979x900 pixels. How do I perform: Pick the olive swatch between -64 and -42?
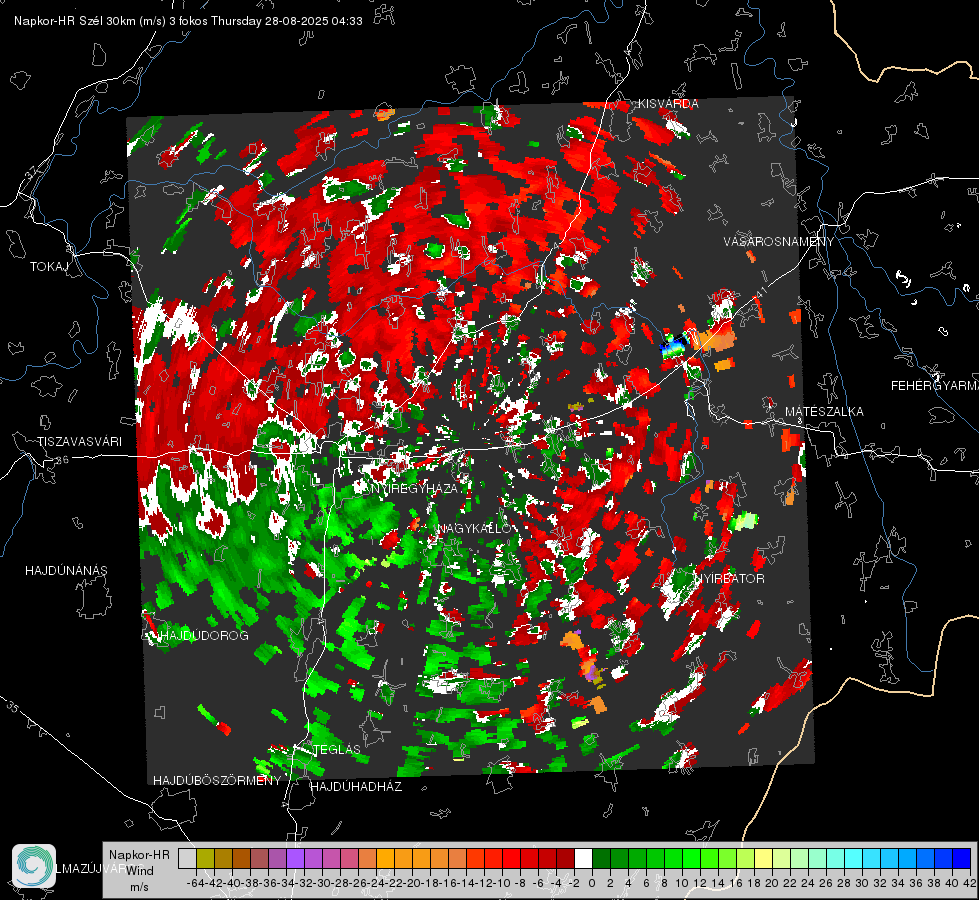[x=205, y=858]
